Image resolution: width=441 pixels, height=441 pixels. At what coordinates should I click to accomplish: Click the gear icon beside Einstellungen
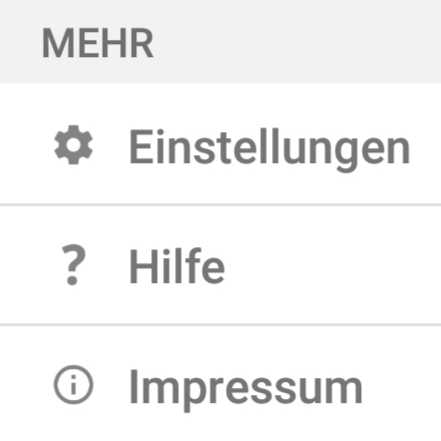point(73,145)
